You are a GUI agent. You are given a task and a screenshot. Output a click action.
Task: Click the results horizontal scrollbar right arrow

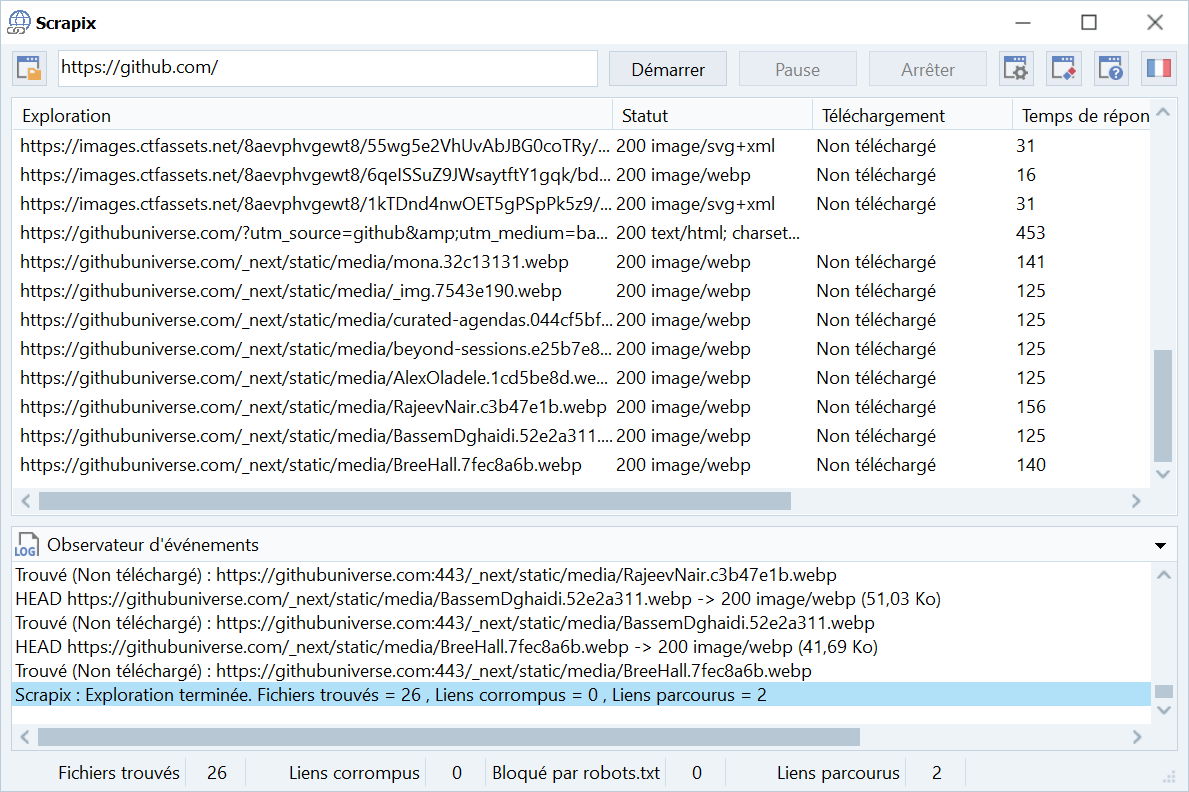pyautogui.click(x=1136, y=501)
